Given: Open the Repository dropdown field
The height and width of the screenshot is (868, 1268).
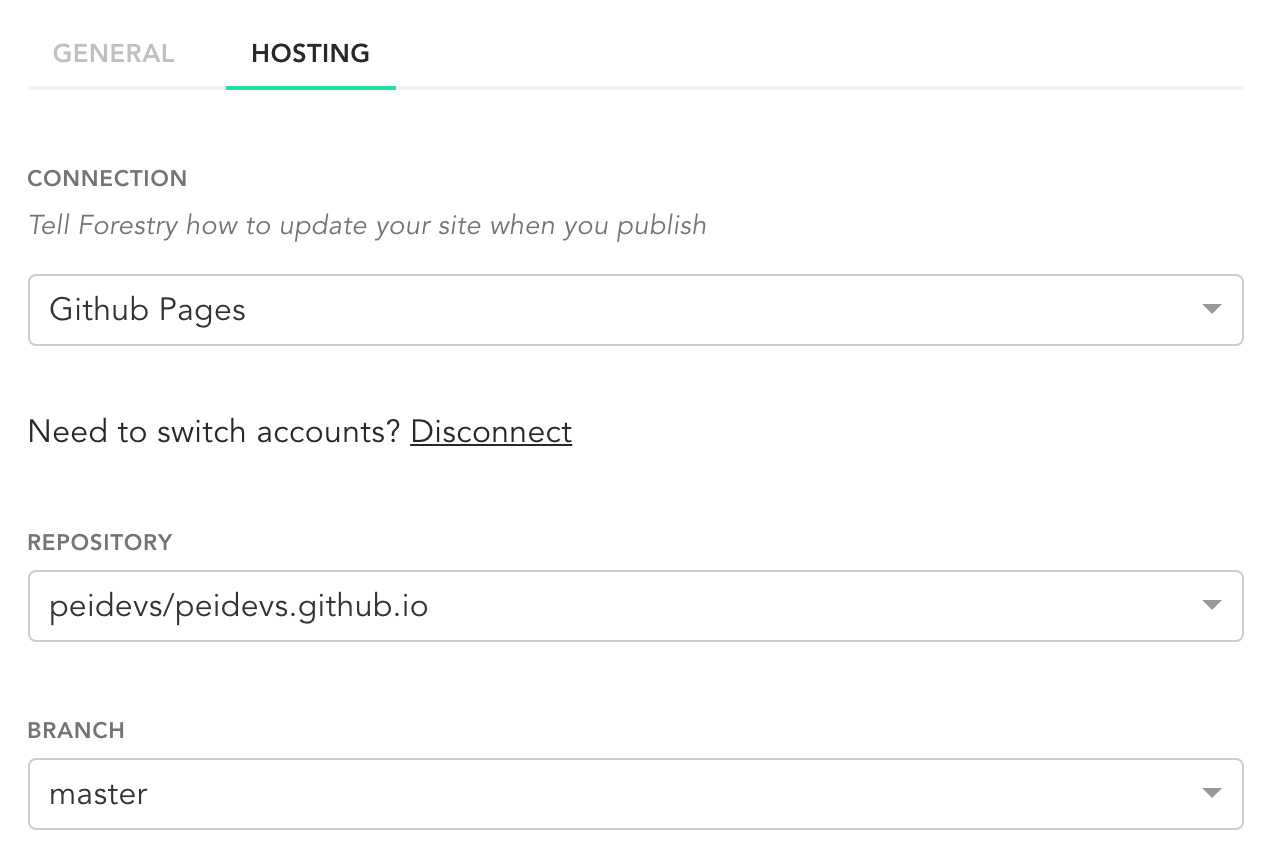Looking at the screenshot, I should (x=635, y=606).
